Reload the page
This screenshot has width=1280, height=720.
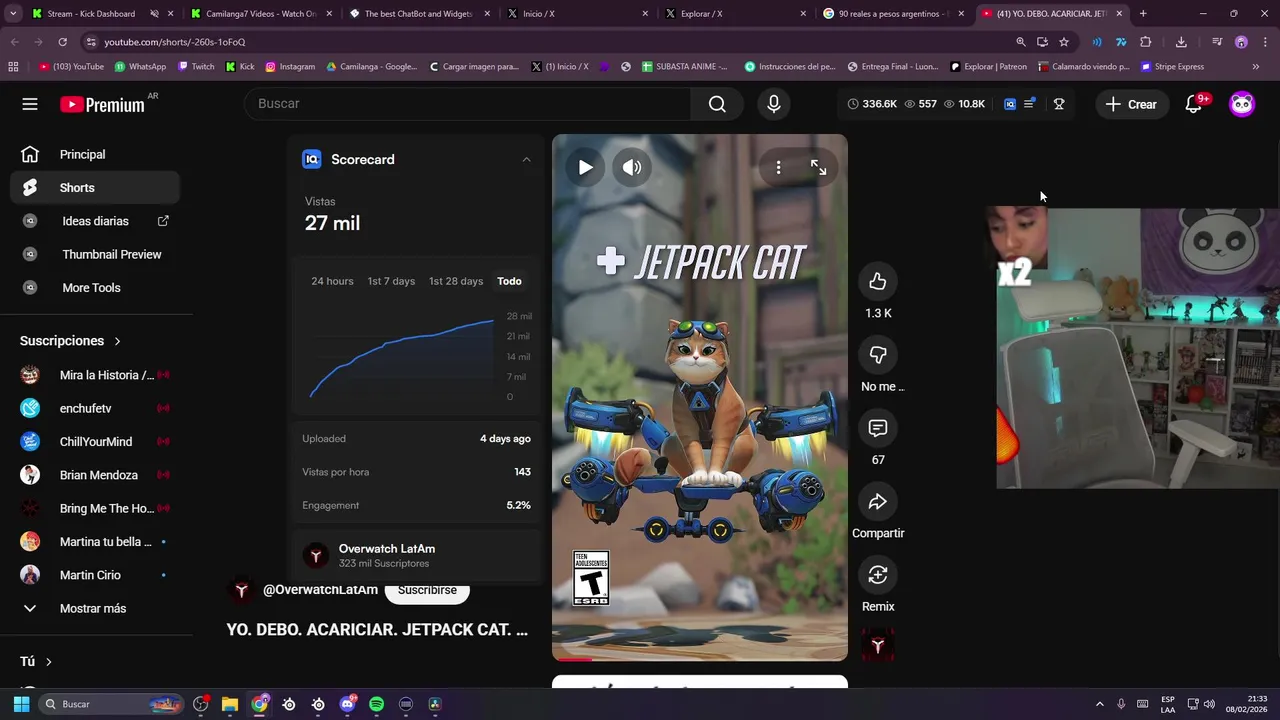click(62, 42)
